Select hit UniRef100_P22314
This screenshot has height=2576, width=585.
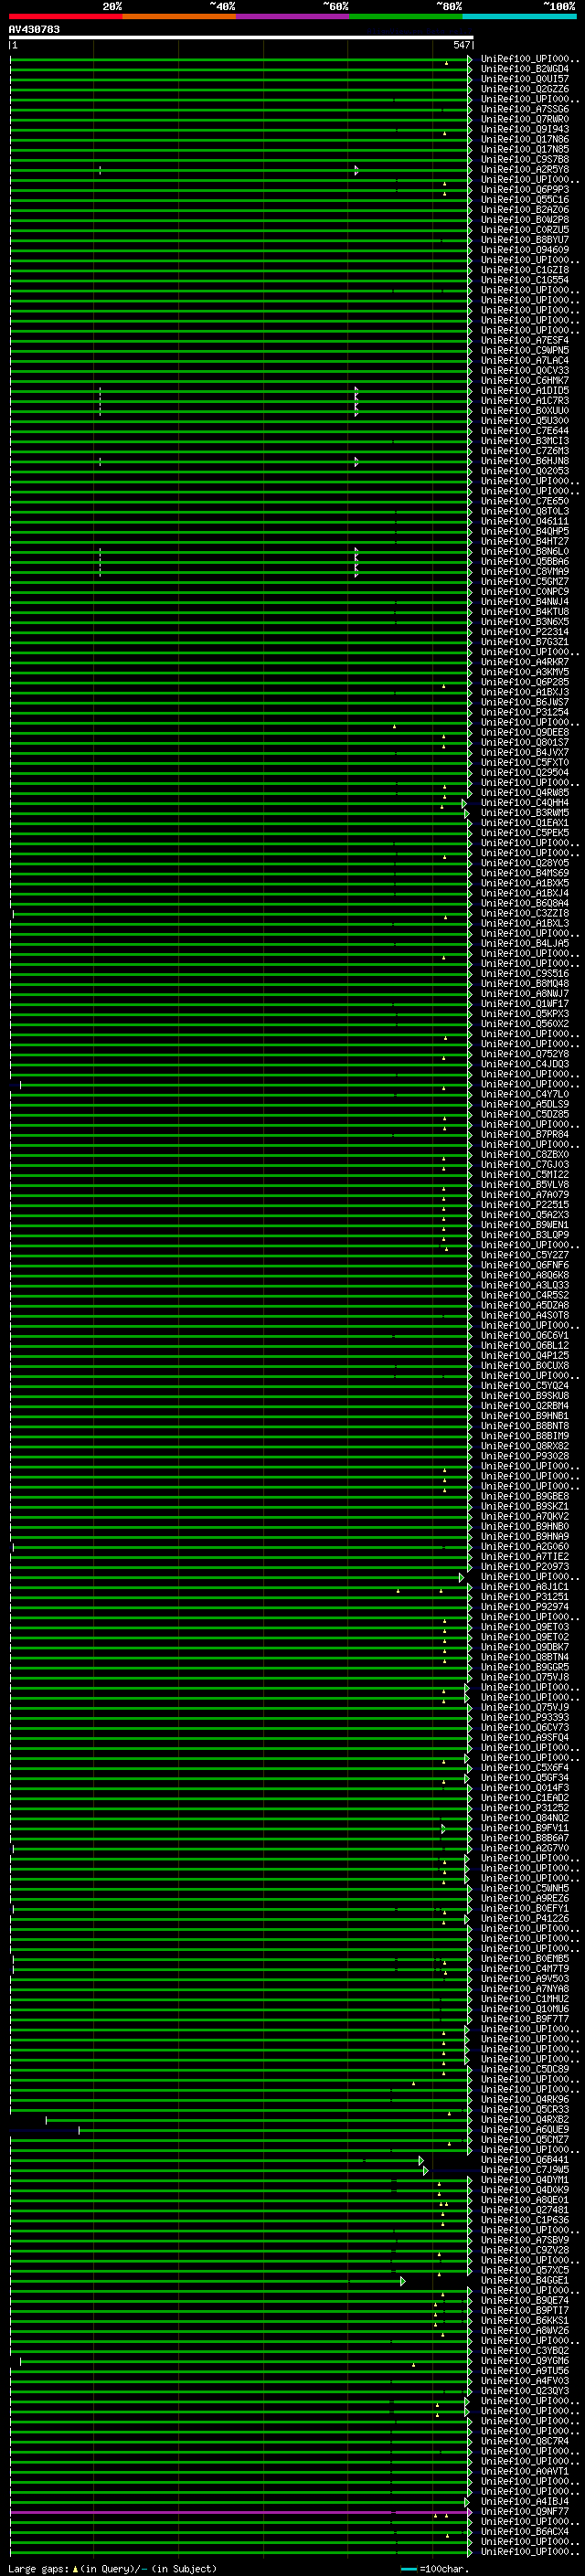[524, 632]
